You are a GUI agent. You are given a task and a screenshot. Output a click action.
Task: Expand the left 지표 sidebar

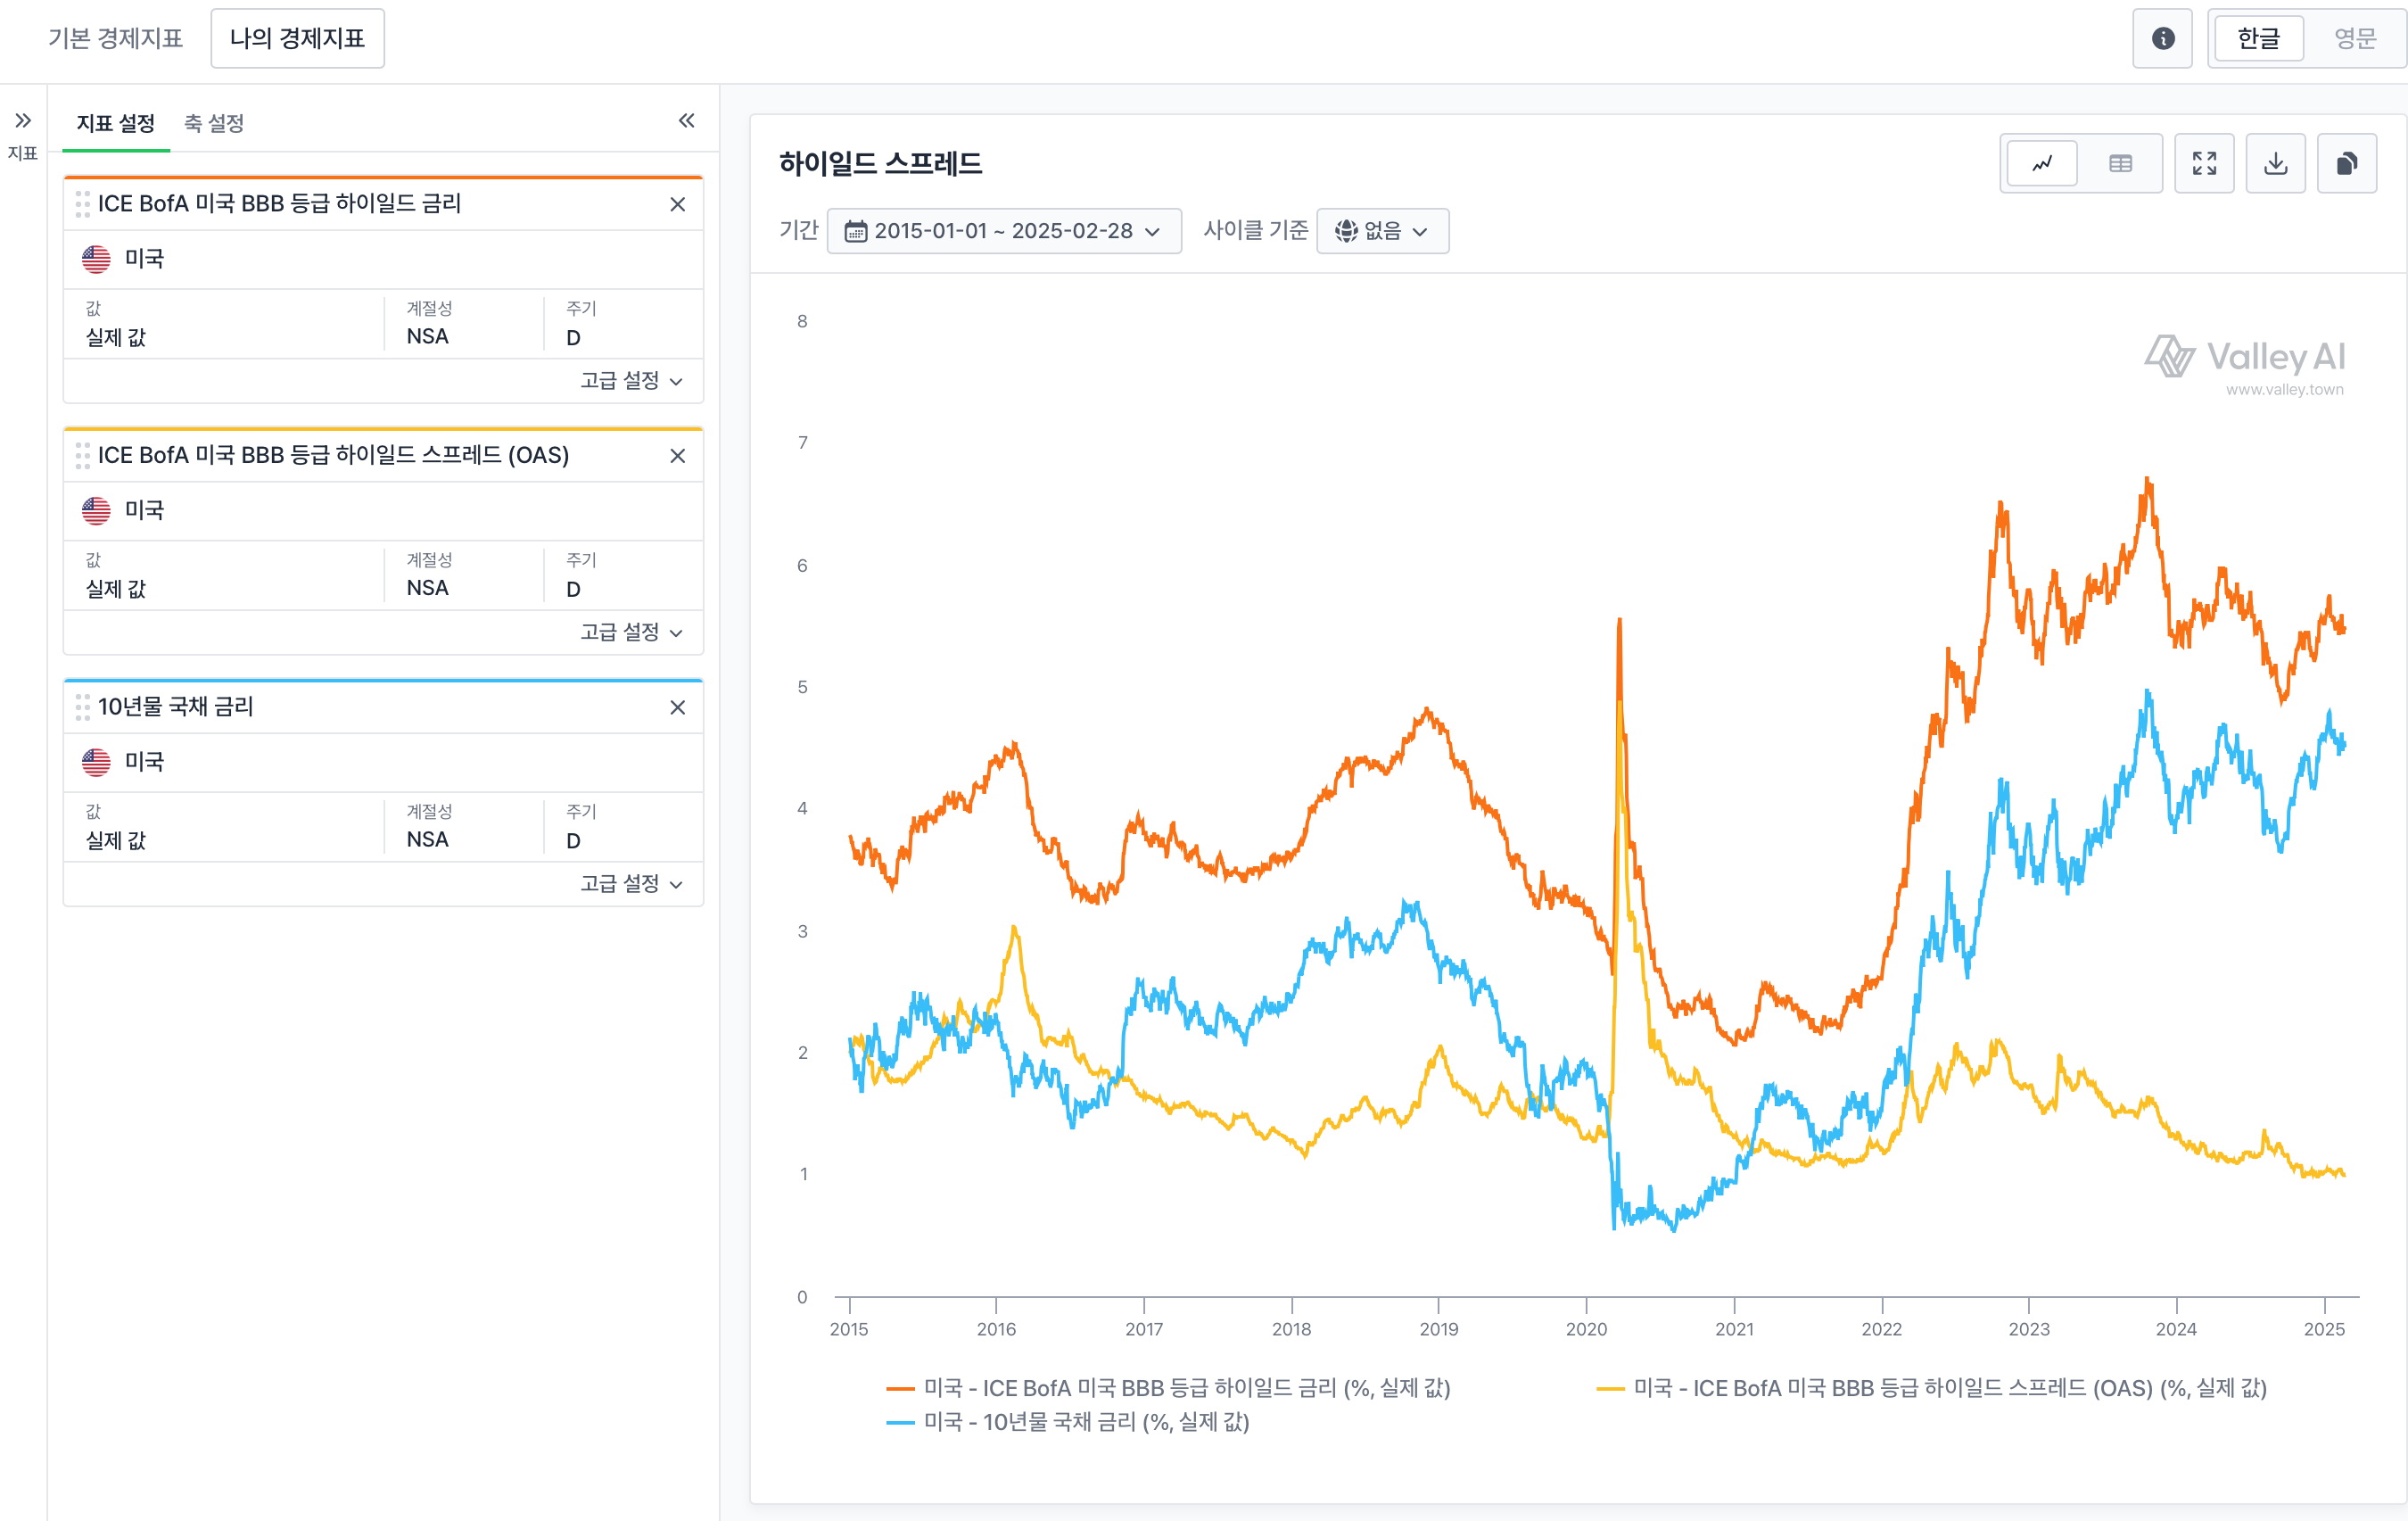[x=23, y=121]
